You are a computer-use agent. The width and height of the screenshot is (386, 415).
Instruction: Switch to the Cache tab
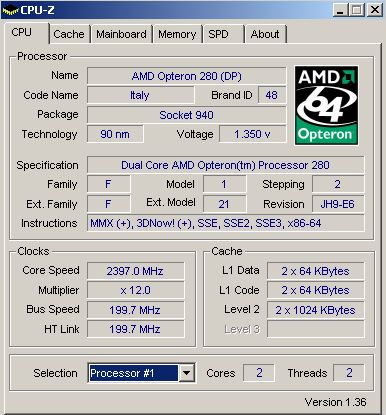pos(69,34)
